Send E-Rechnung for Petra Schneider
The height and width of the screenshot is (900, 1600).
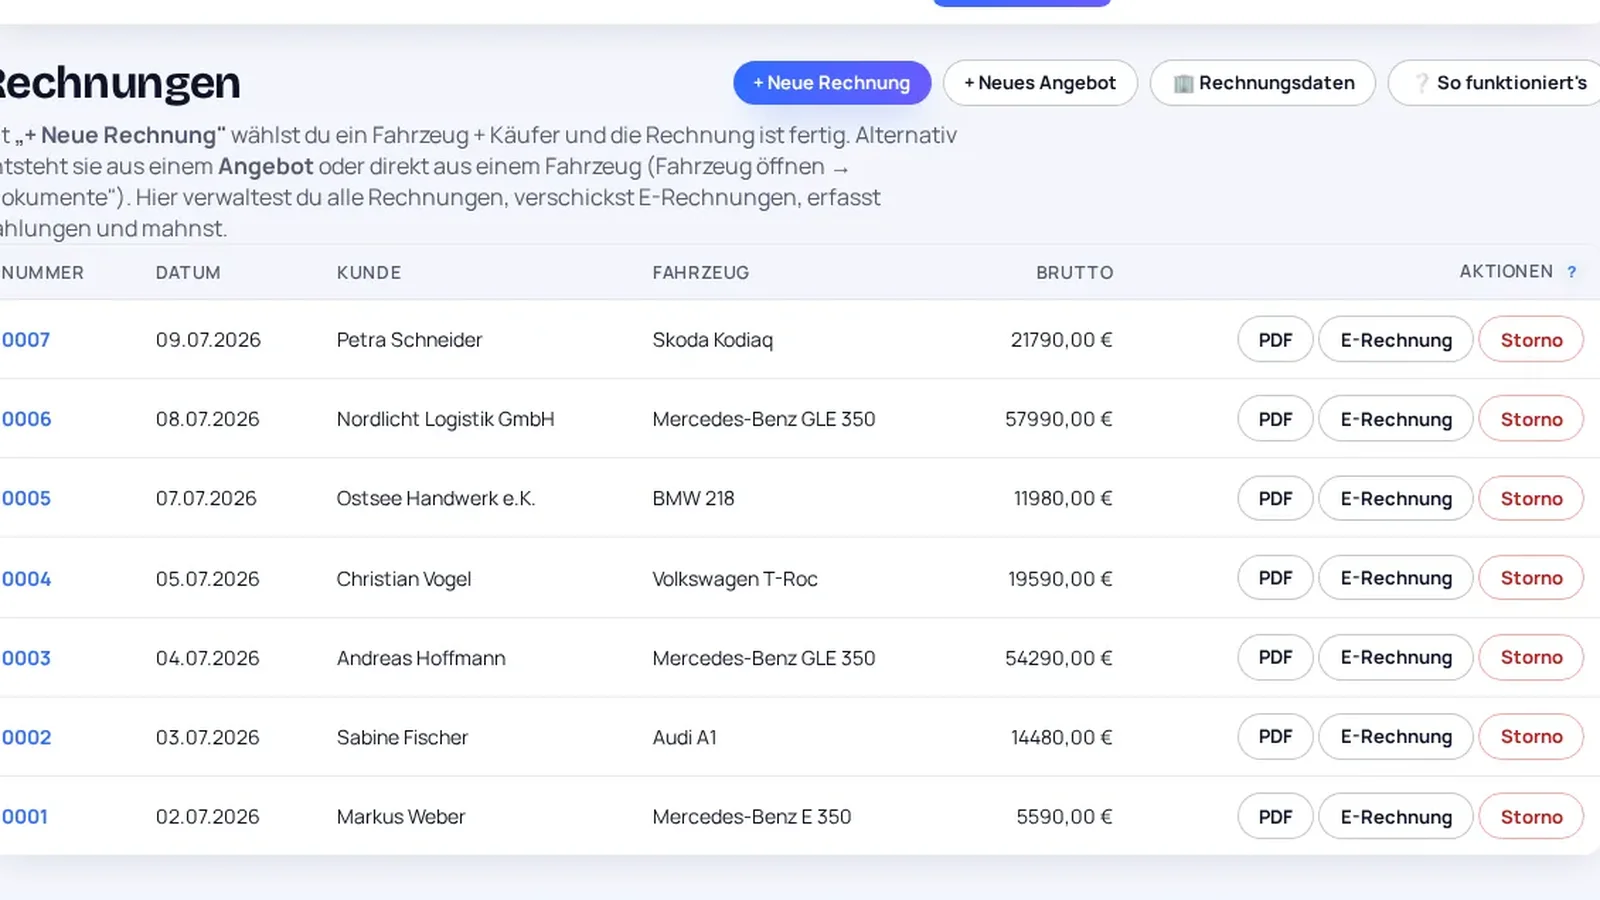tap(1396, 340)
